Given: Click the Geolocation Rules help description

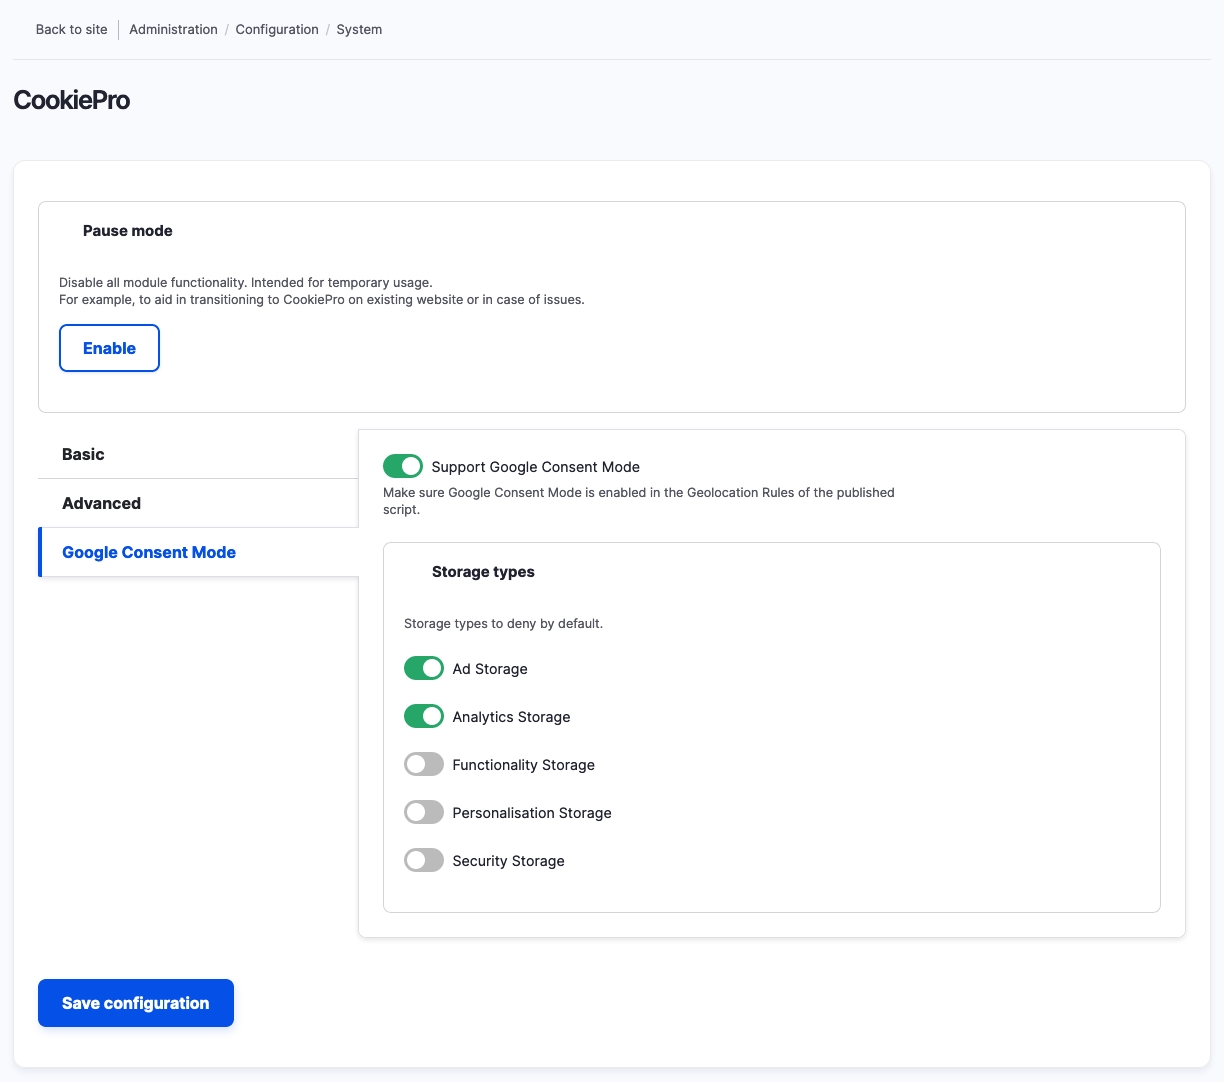Looking at the screenshot, I should point(639,501).
